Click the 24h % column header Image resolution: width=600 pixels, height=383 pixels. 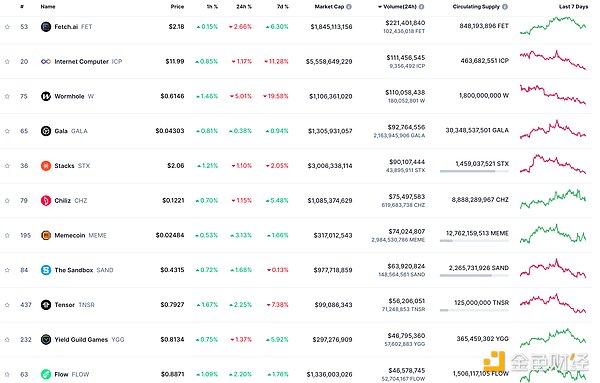point(244,7)
